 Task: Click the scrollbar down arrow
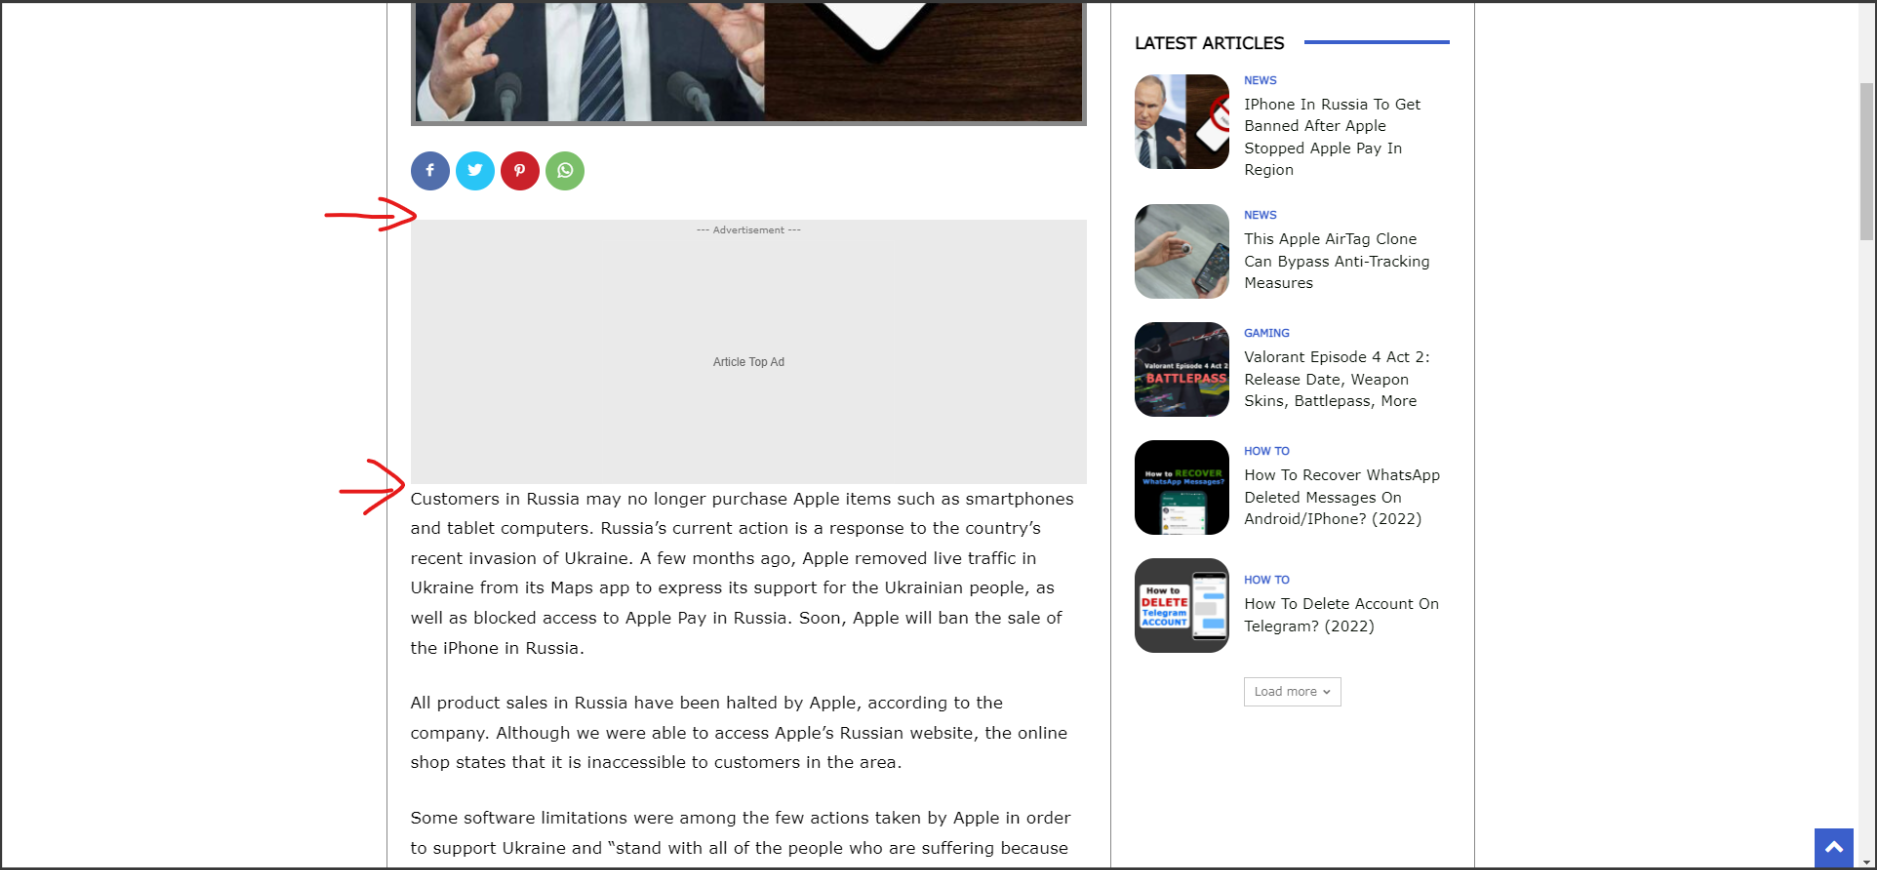[1866, 861]
